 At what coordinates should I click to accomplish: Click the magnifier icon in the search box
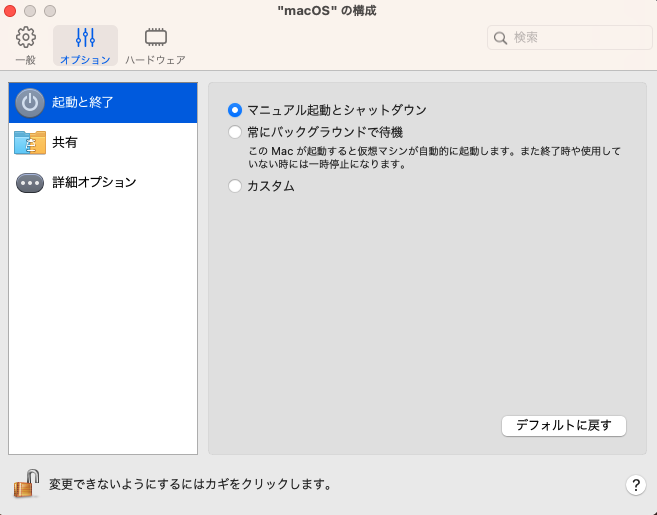click(x=500, y=38)
